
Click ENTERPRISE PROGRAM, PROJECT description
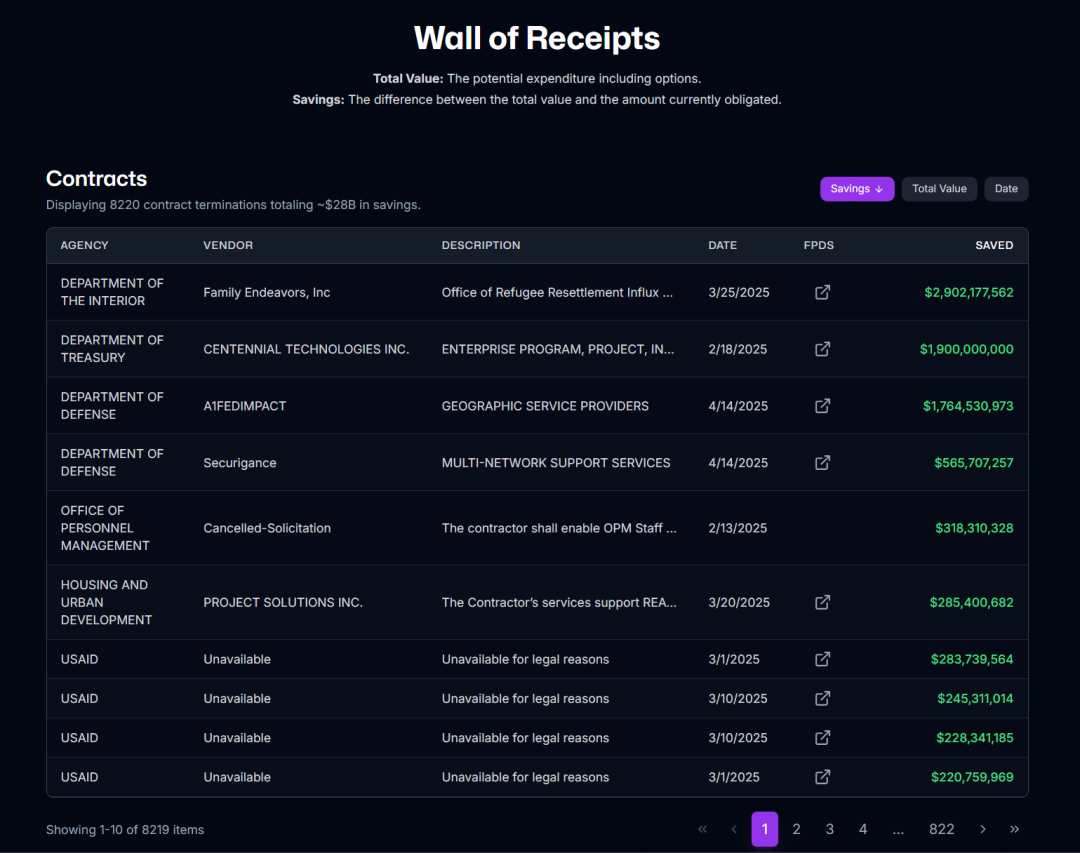(558, 349)
